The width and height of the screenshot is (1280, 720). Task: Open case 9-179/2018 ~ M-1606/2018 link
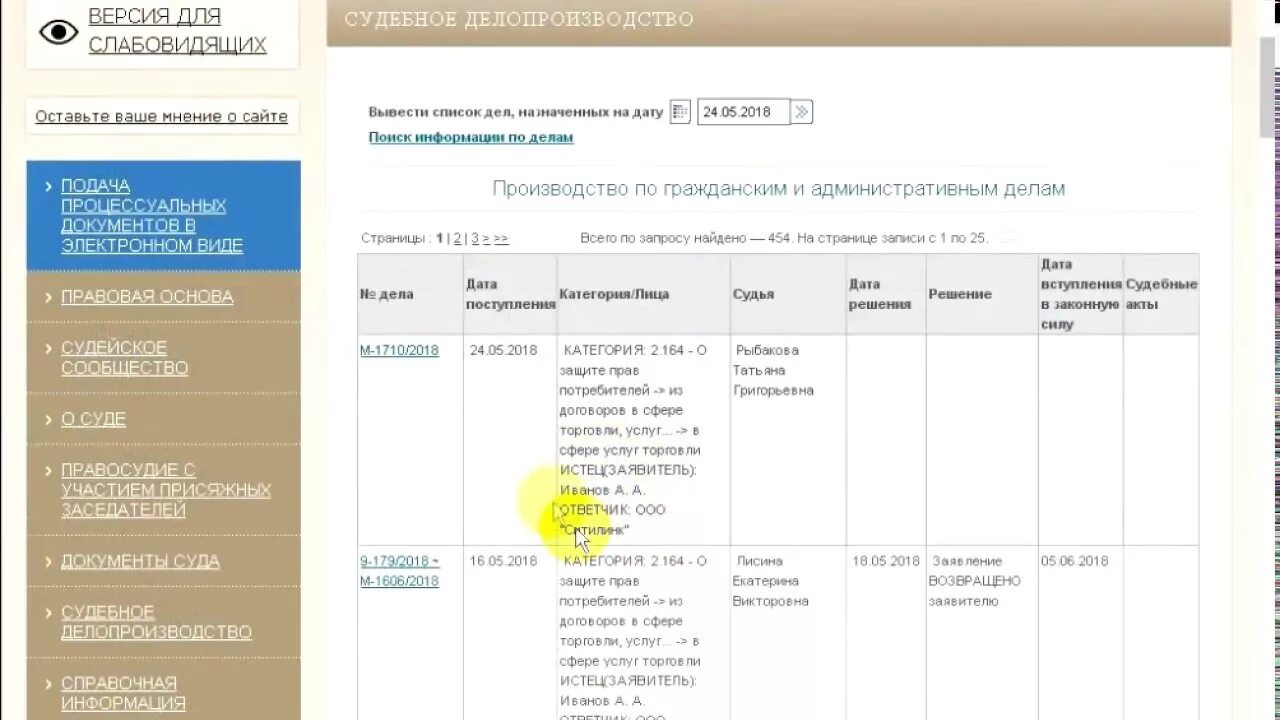[399, 571]
